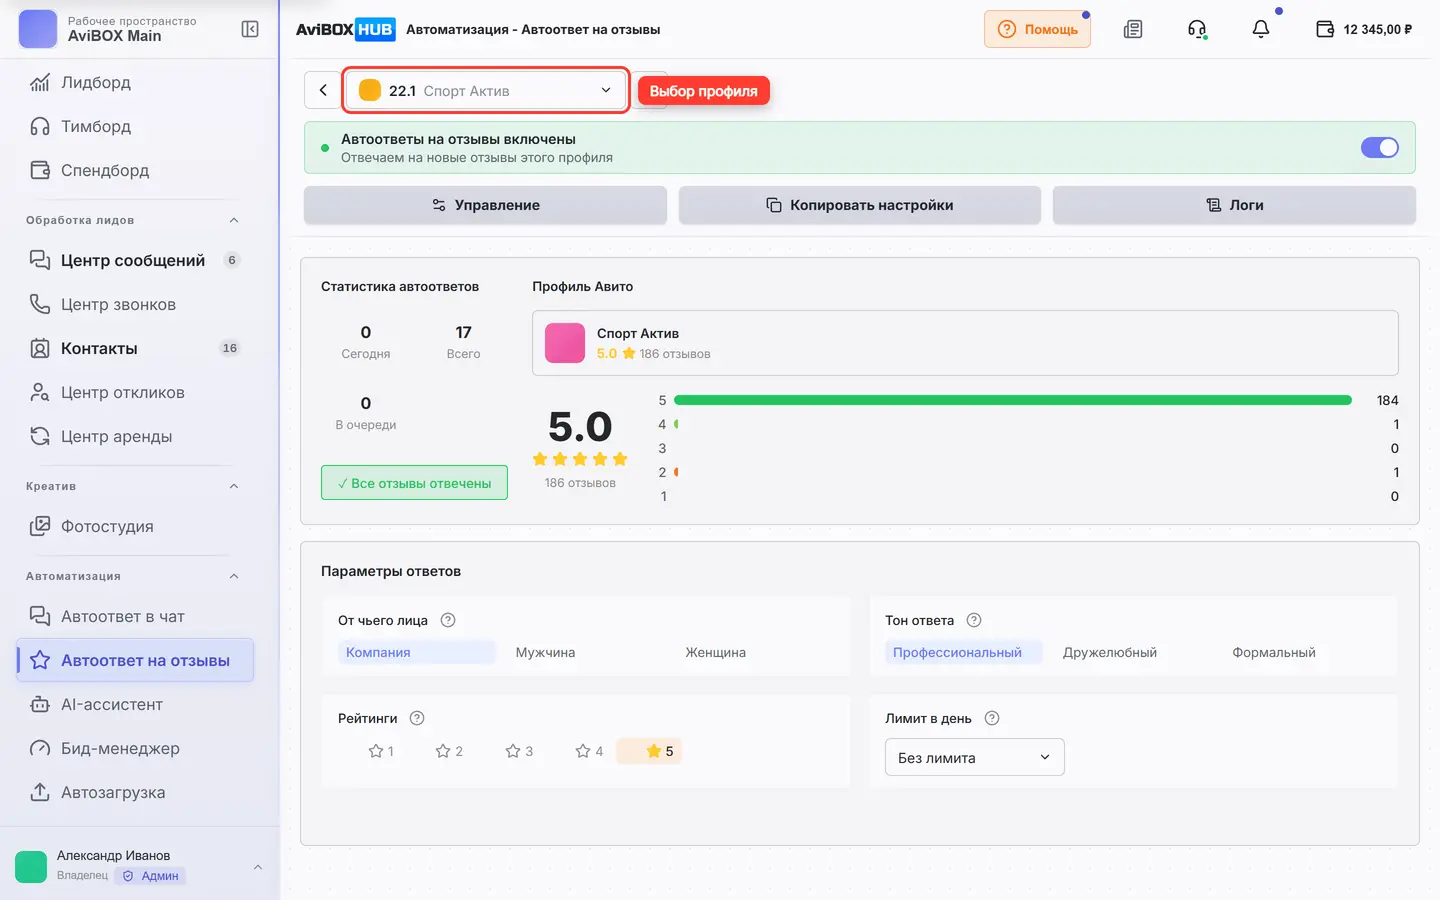This screenshot has width=1440, height=900.
Task: Click the Помощь button
Action: [x=1037, y=29]
